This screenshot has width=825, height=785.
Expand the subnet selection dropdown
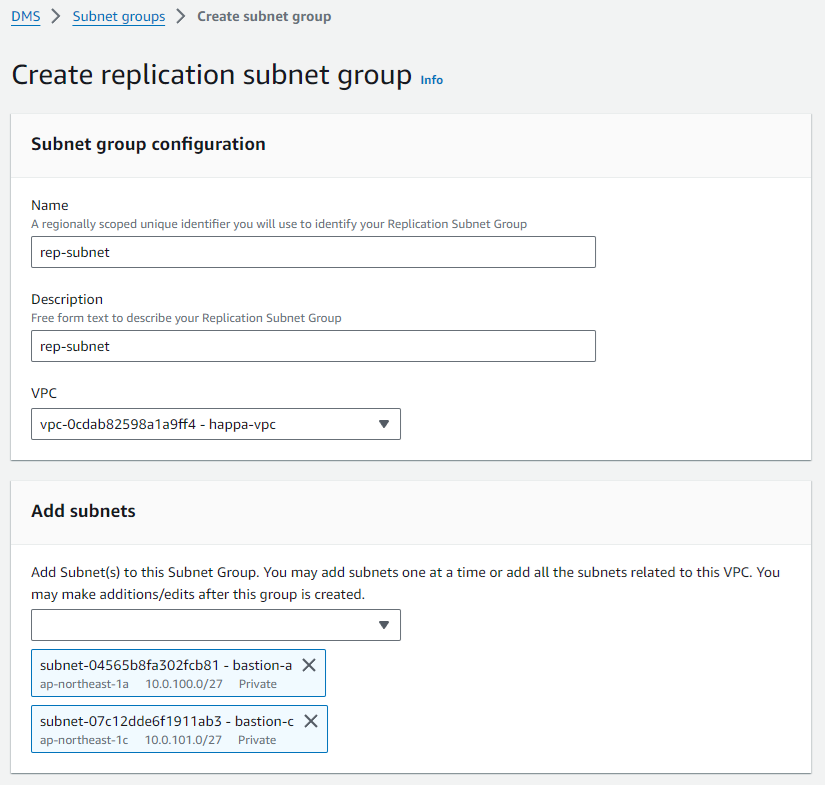(x=216, y=625)
